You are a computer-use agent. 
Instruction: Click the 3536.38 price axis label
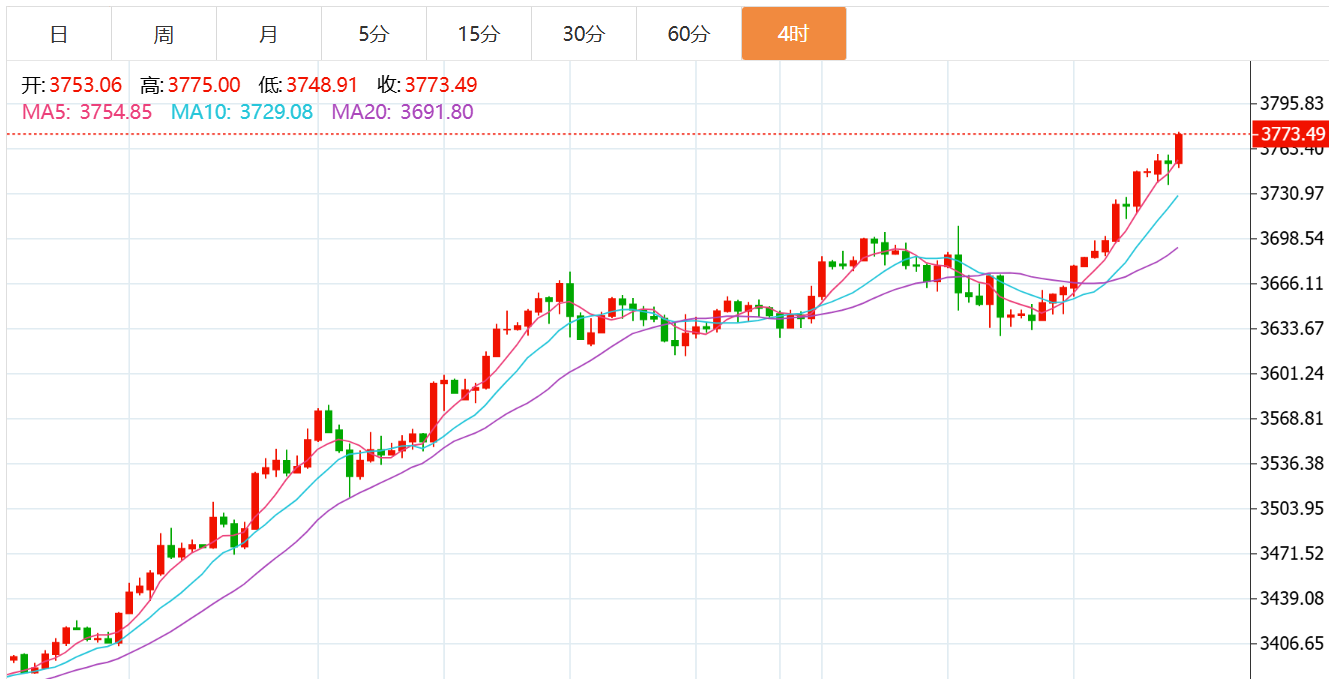tap(1293, 463)
